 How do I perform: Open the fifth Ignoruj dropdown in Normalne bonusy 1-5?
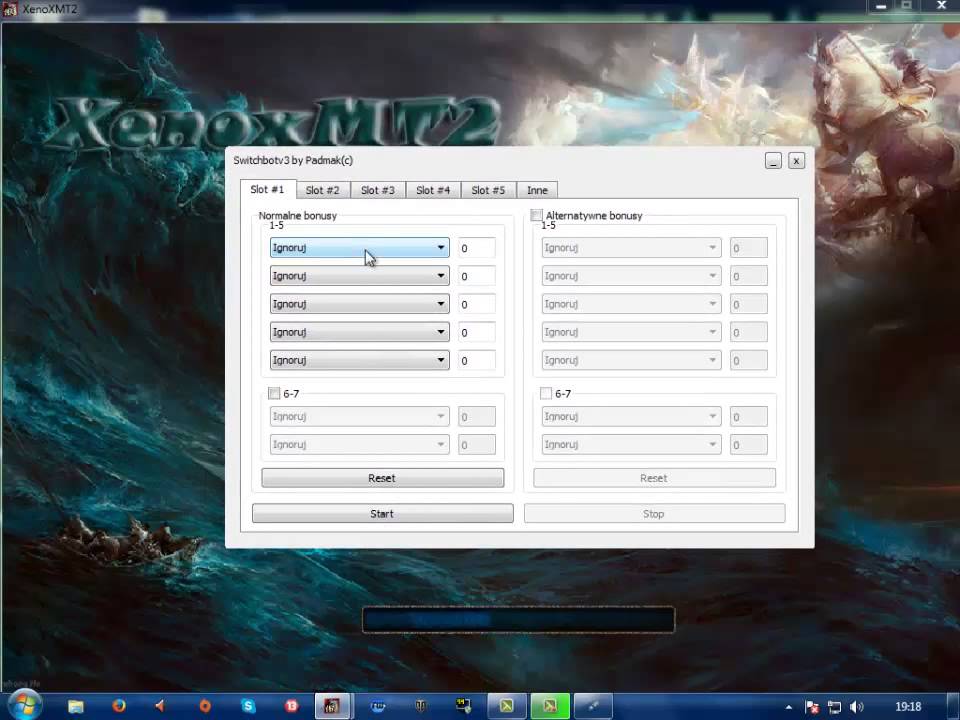[359, 360]
